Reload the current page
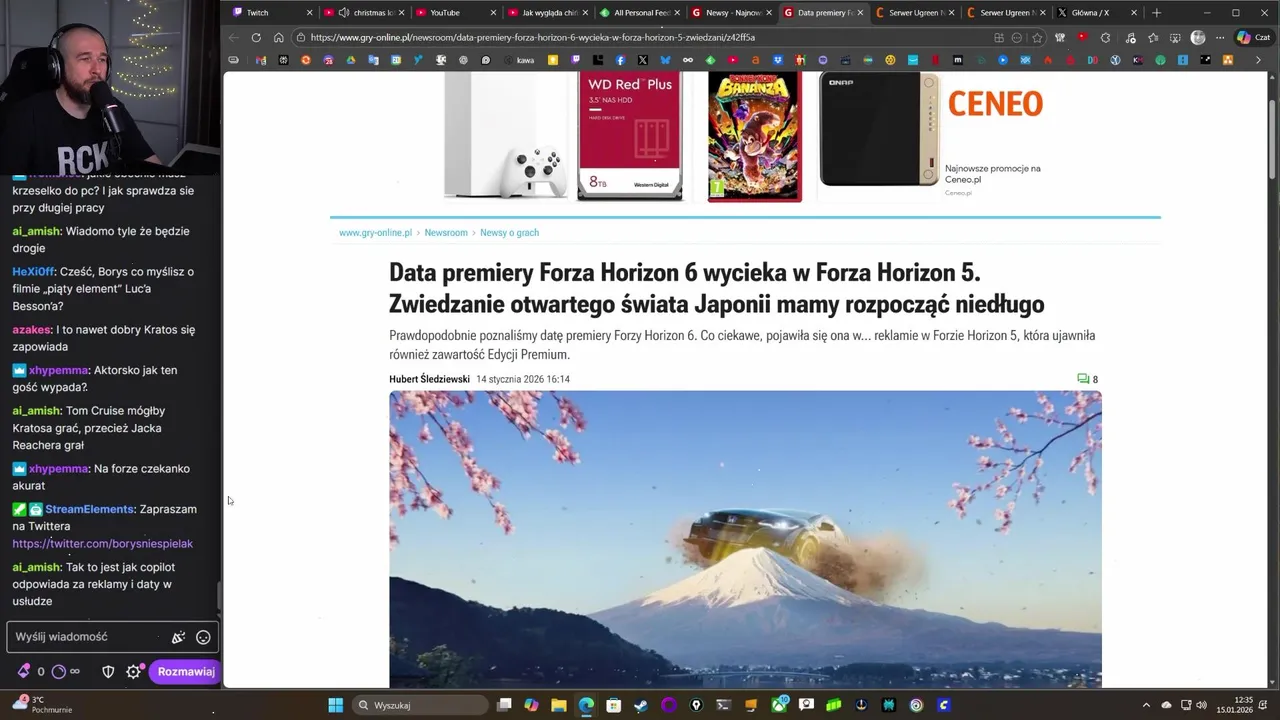Image resolution: width=1280 pixels, height=720 pixels. pos(256,37)
